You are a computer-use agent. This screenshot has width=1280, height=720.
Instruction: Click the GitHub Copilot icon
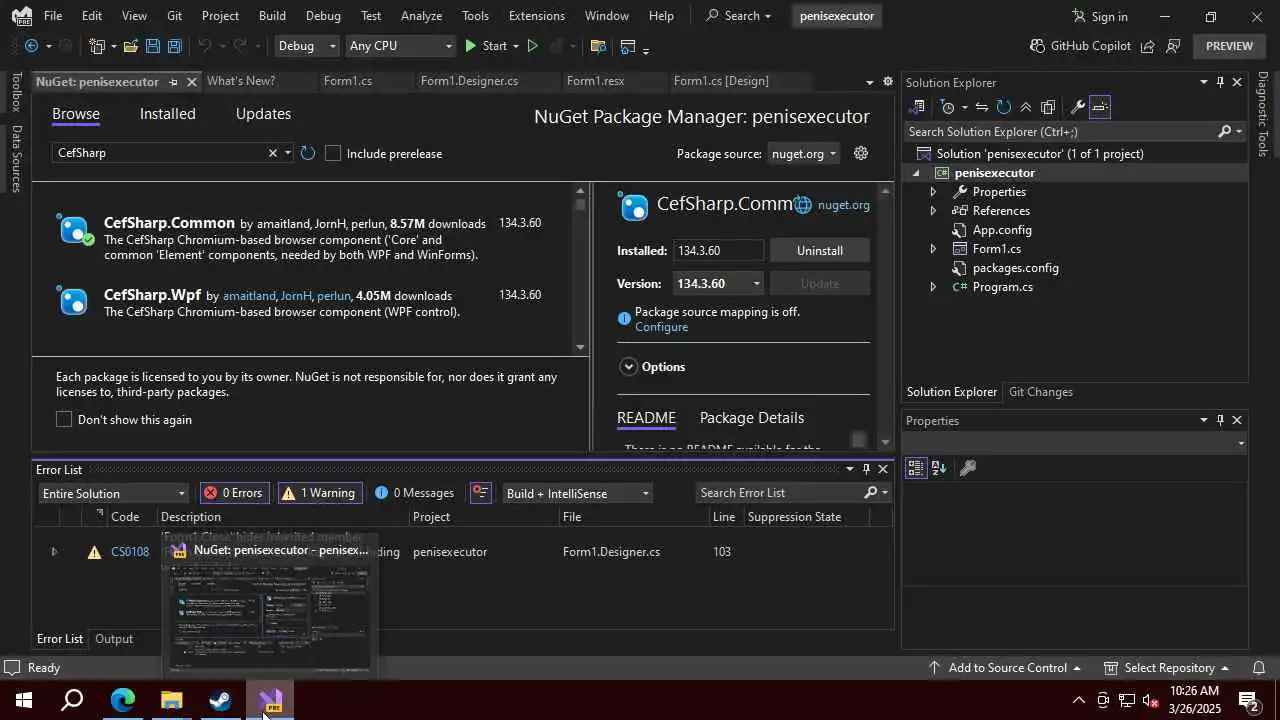(1038, 46)
